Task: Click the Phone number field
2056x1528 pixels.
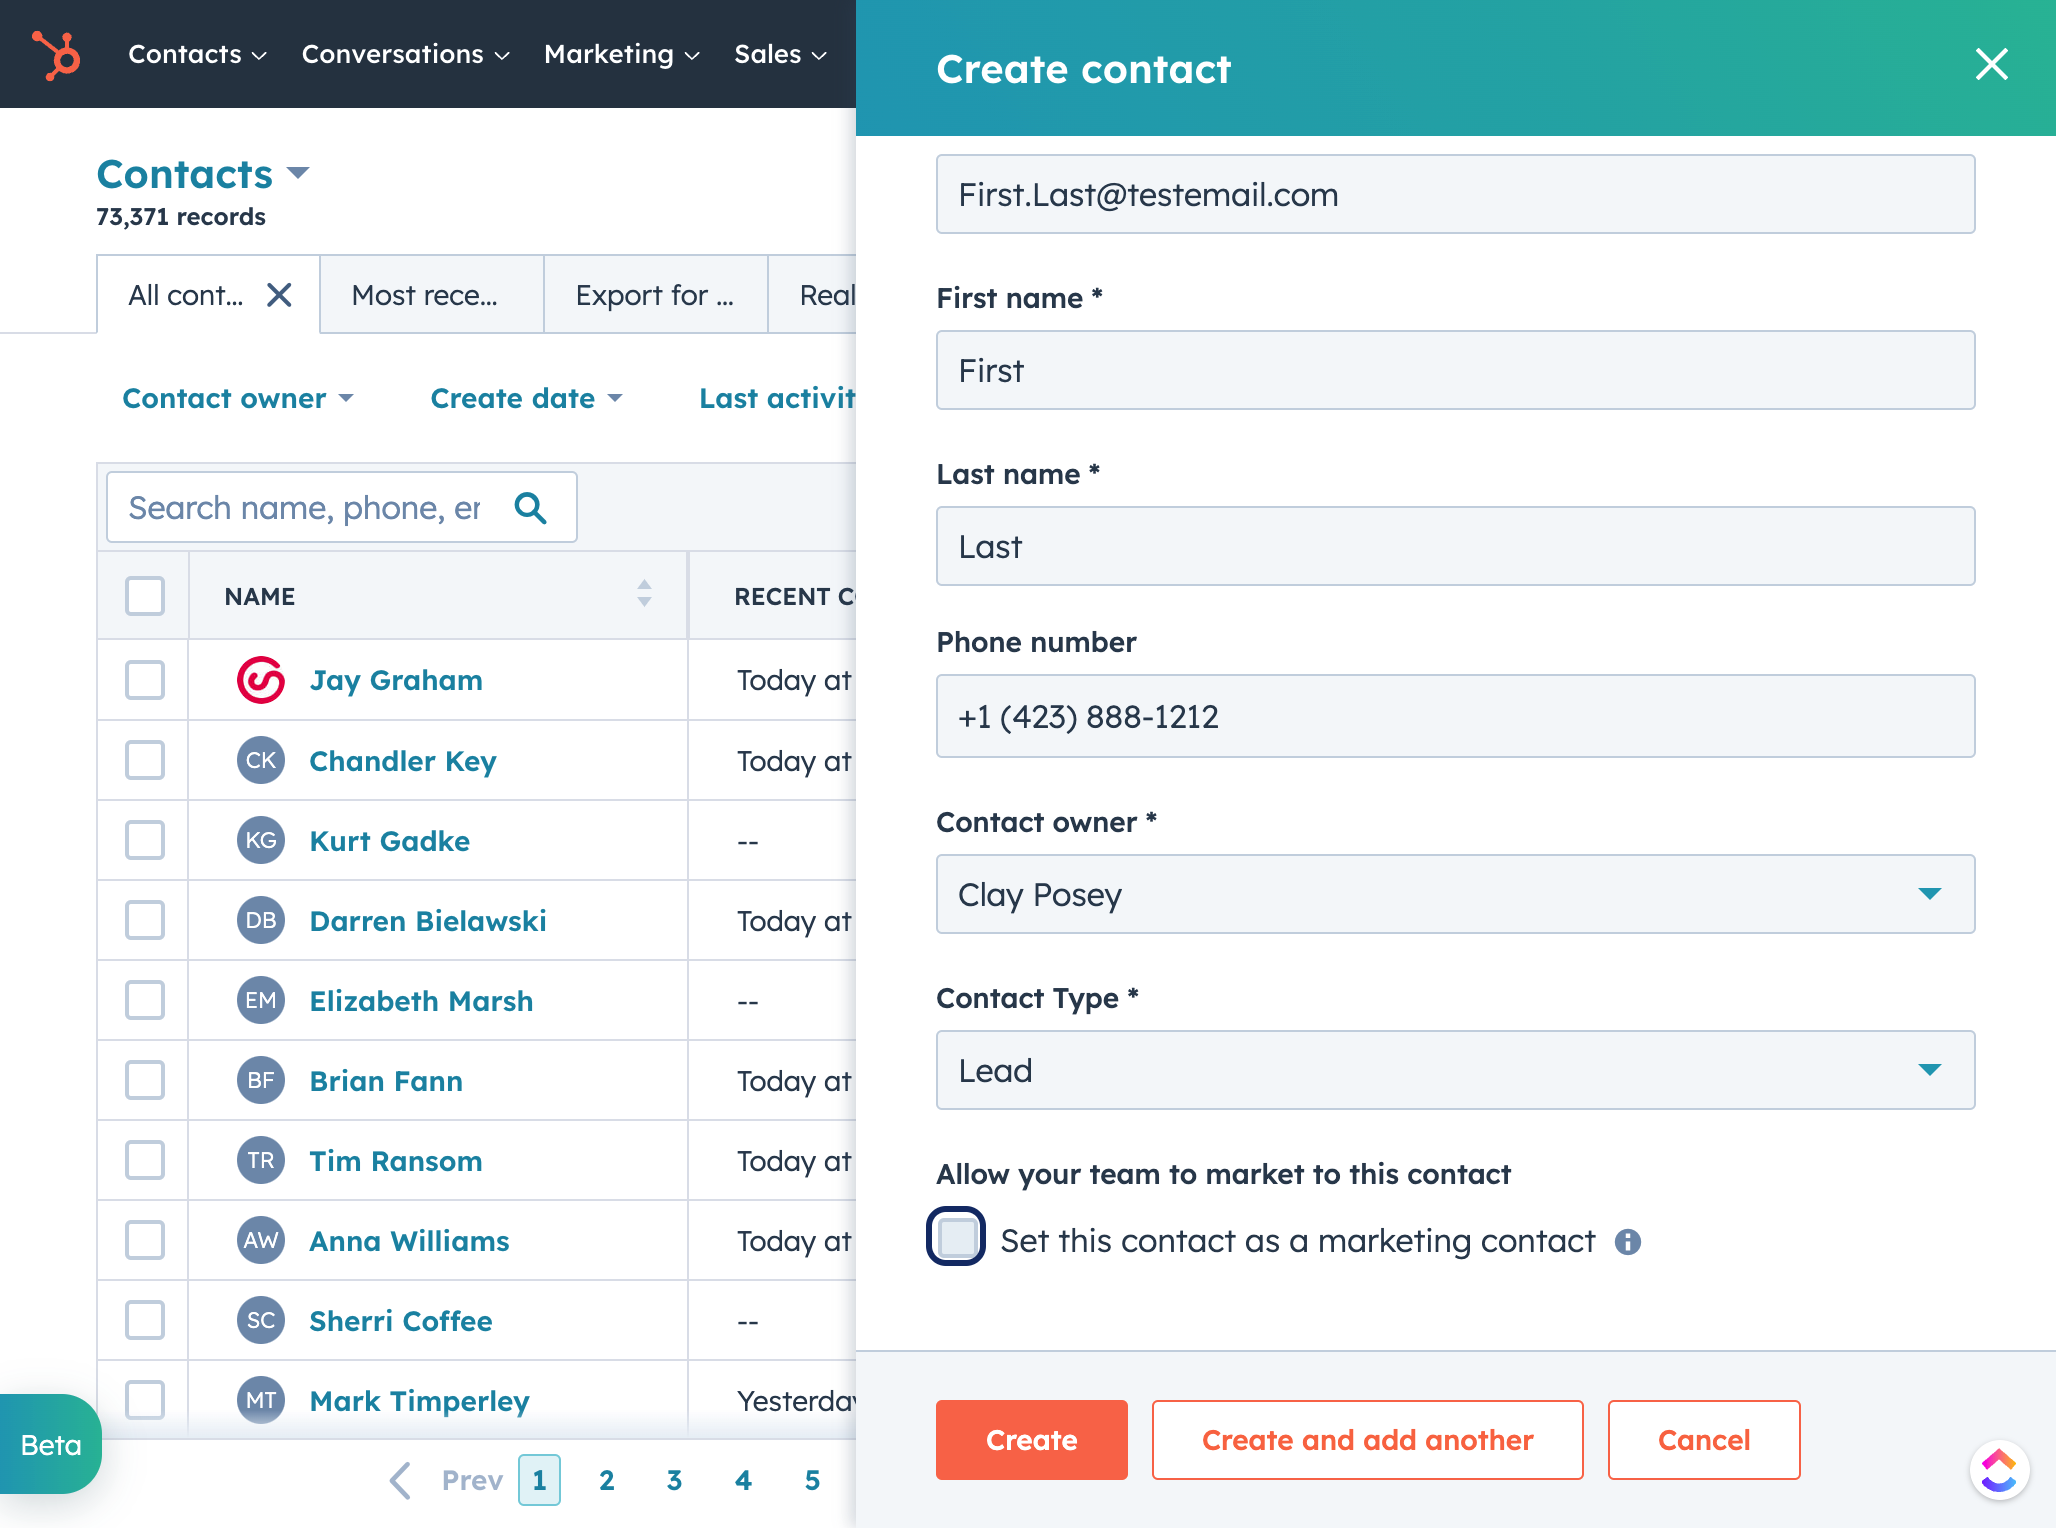Action: pyautogui.click(x=1455, y=716)
